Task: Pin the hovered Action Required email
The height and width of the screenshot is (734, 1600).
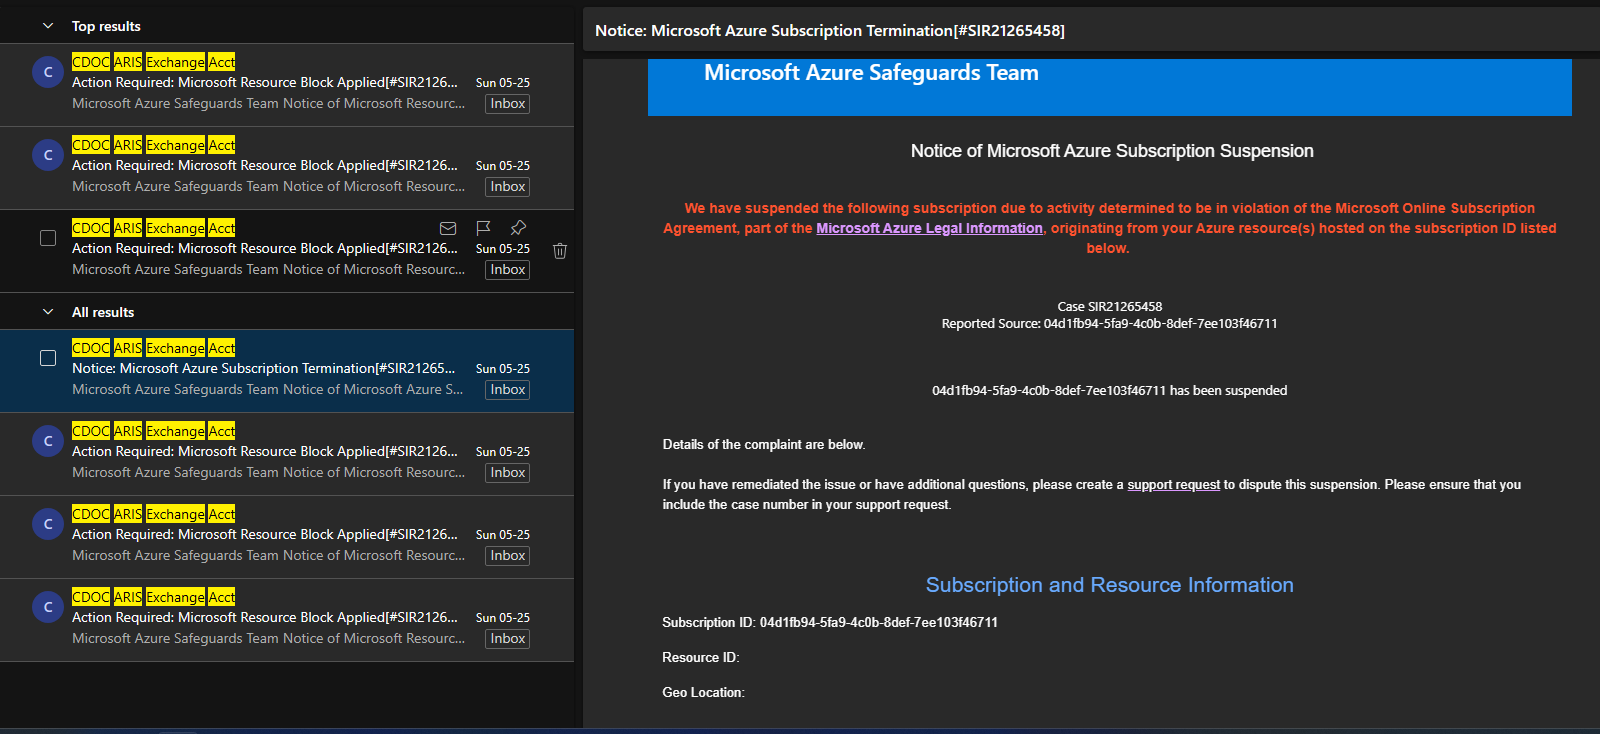Action: click(x=518, y=228)
